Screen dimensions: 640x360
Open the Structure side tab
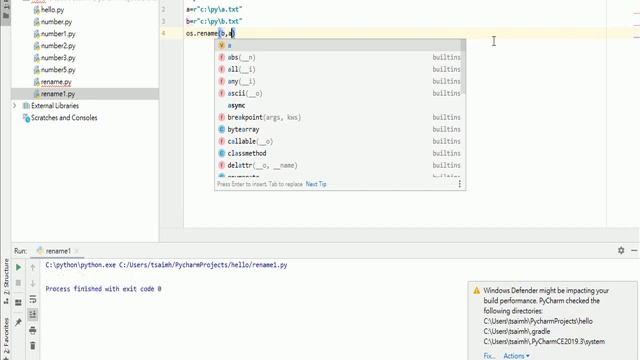click(6, 282)
